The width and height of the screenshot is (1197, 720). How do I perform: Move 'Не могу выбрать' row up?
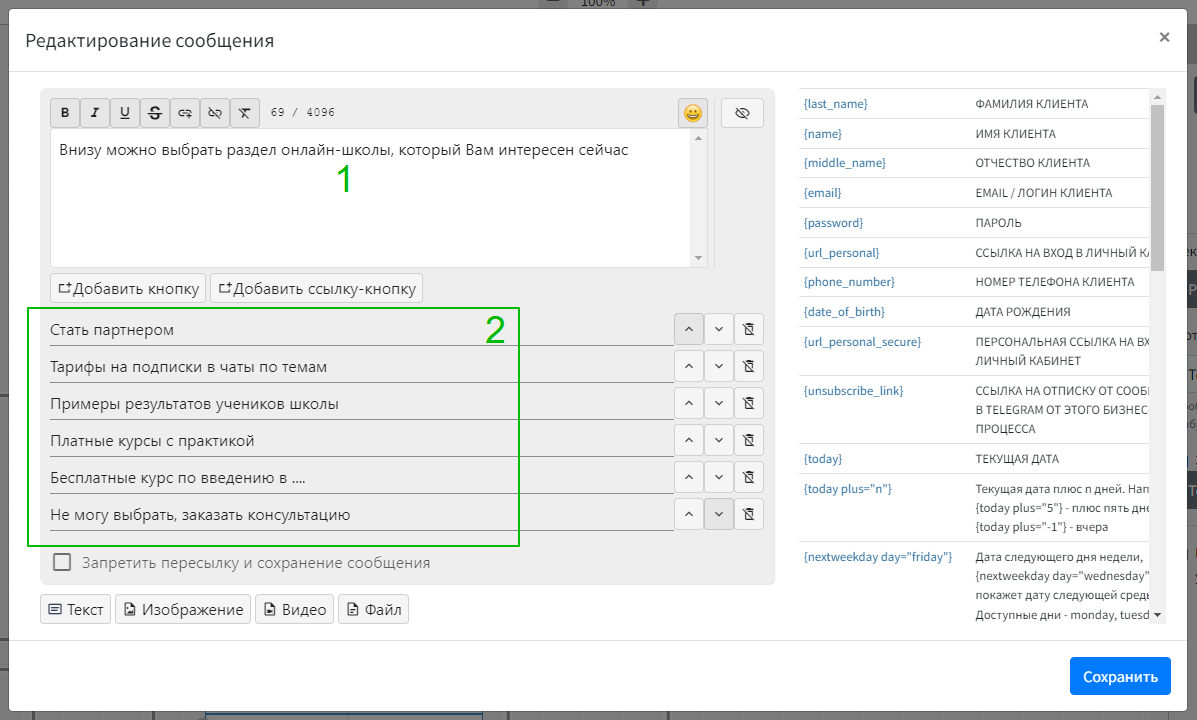(688, 514)
